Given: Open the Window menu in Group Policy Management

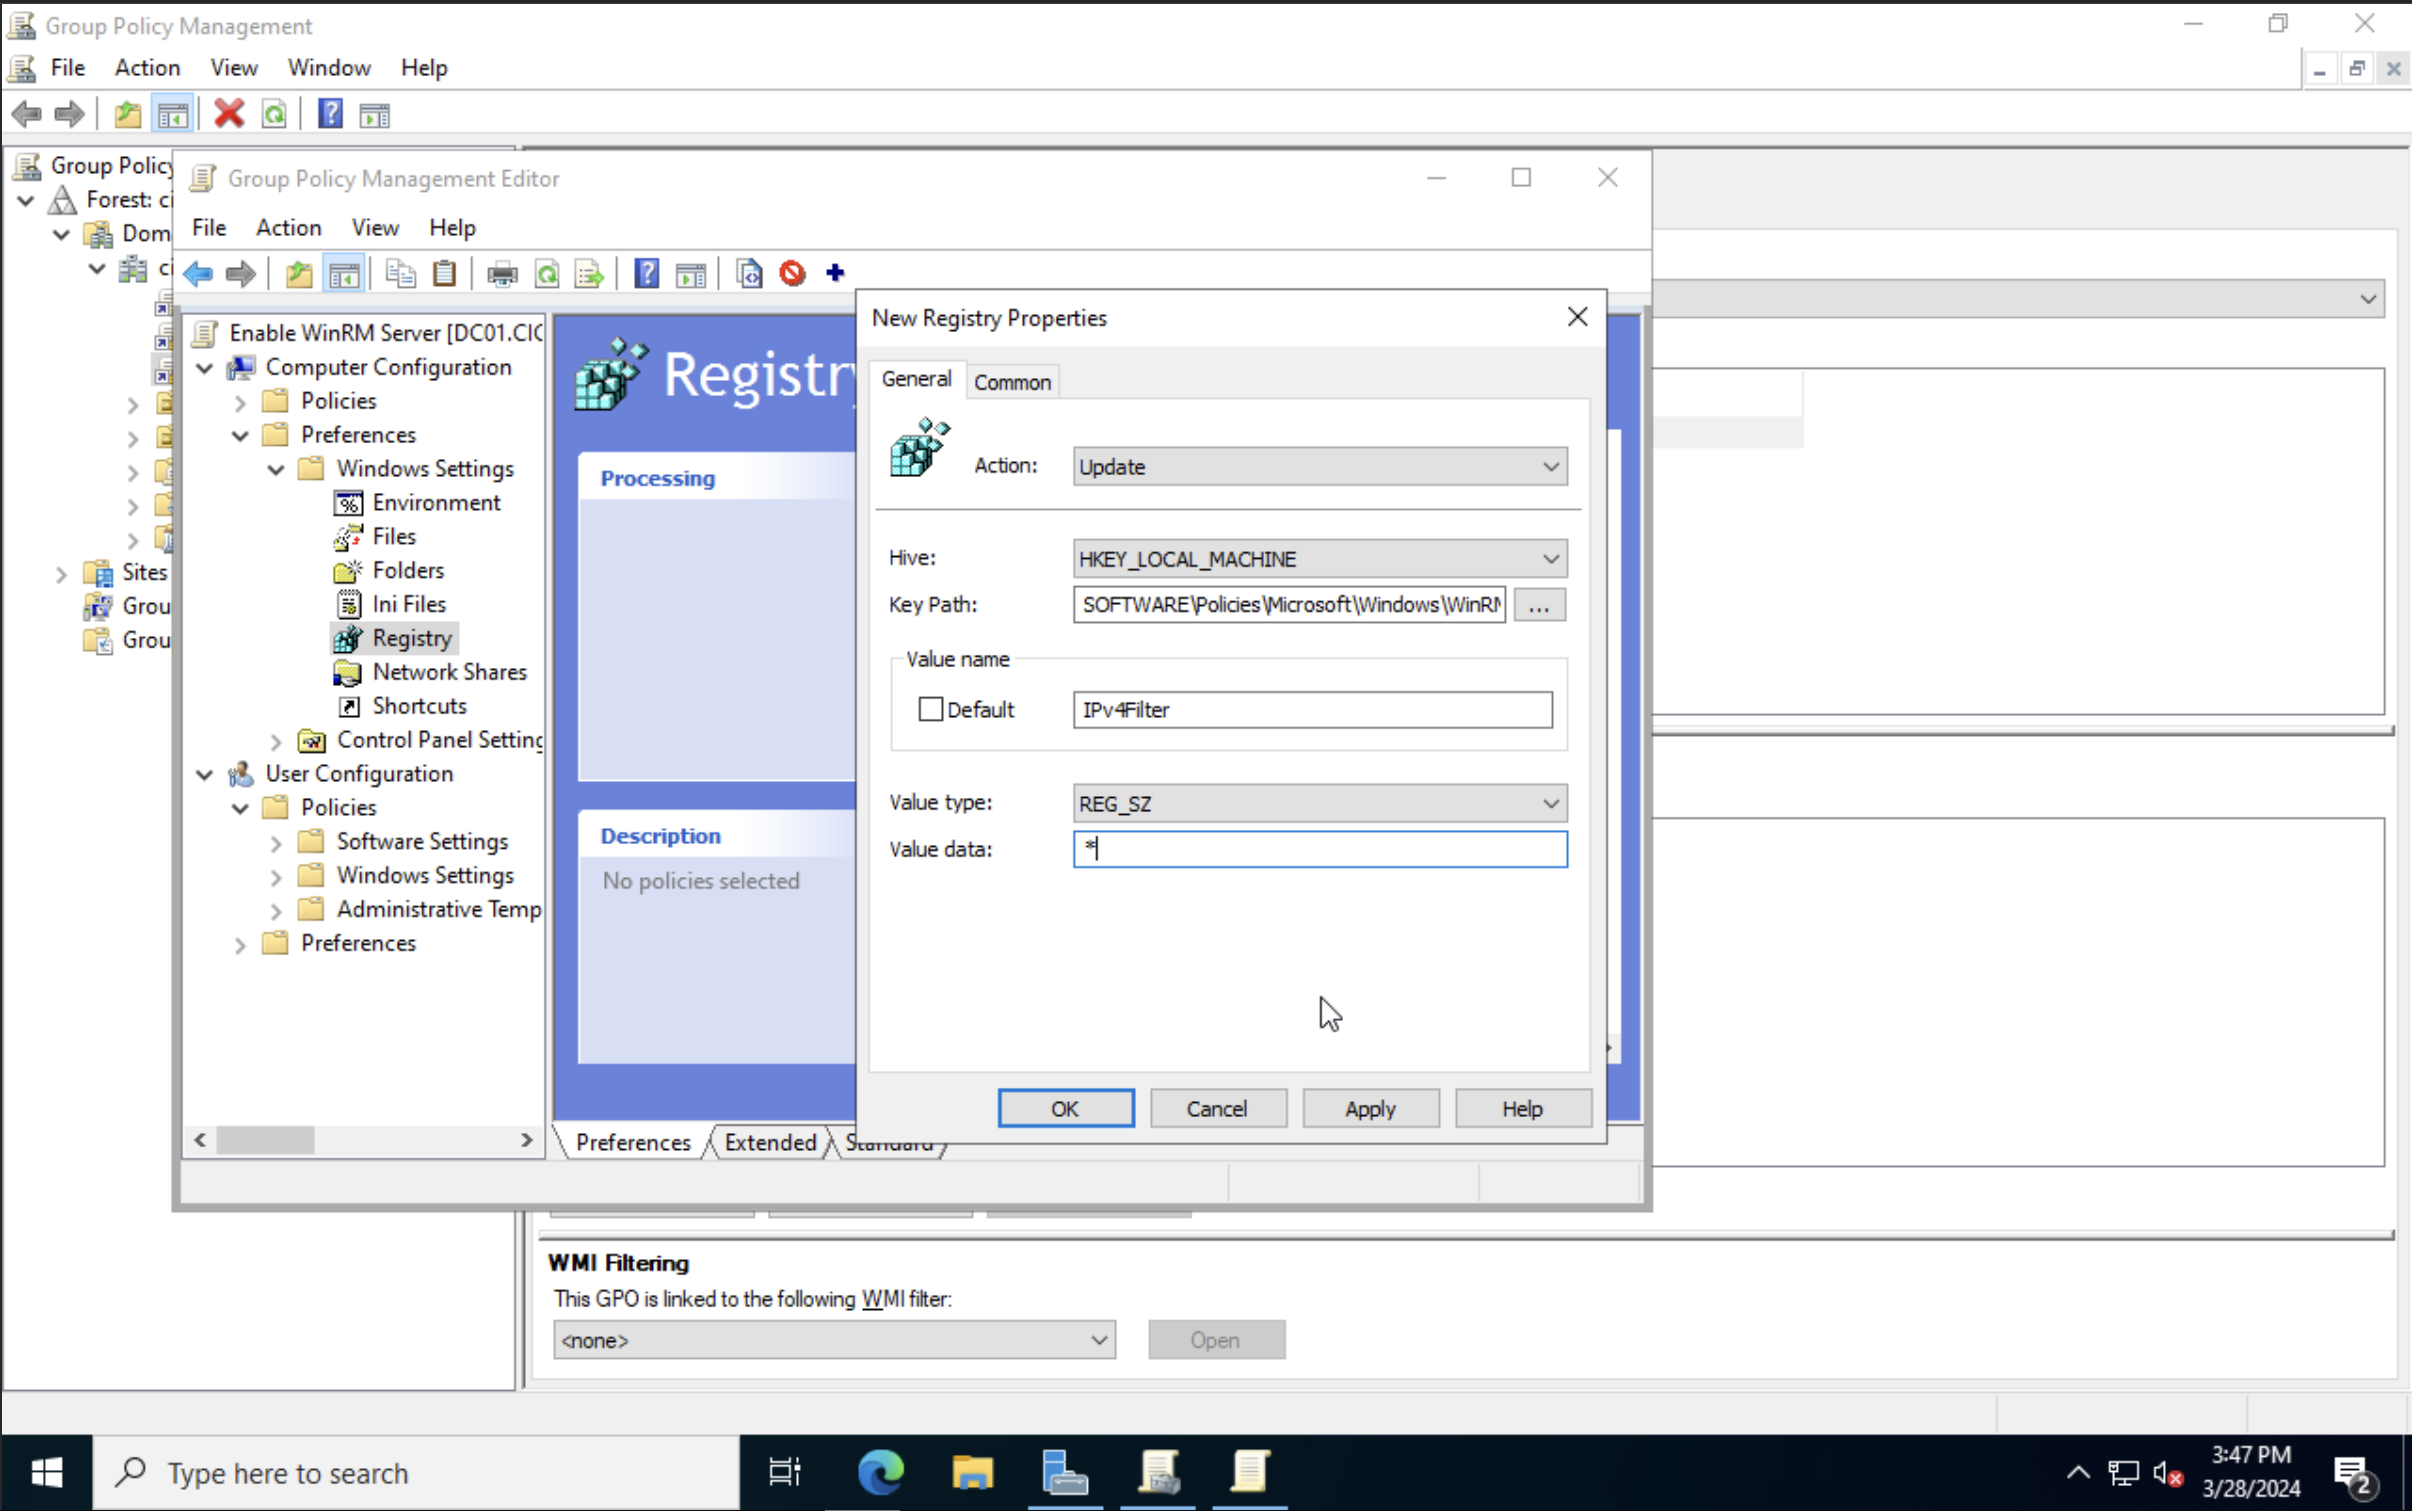Looking at the screenshot, I should click(329, 67).
